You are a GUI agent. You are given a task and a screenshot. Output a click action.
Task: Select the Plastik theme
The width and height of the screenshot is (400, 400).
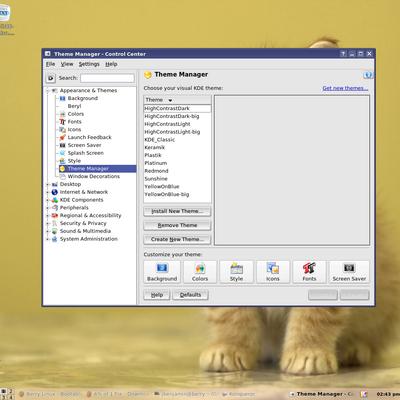[177, 155]
